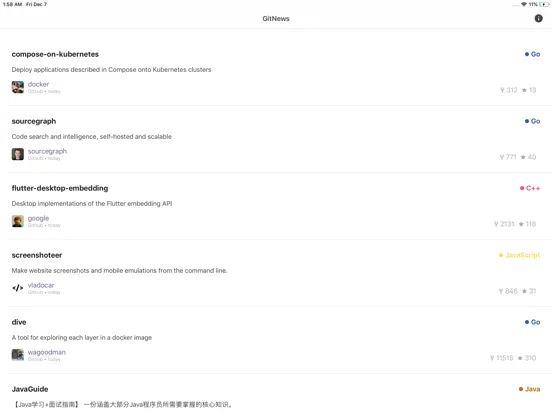Viewport: 552px width, 414px height.
Task: Open the JavaGuide repository title
Action: 30,389
